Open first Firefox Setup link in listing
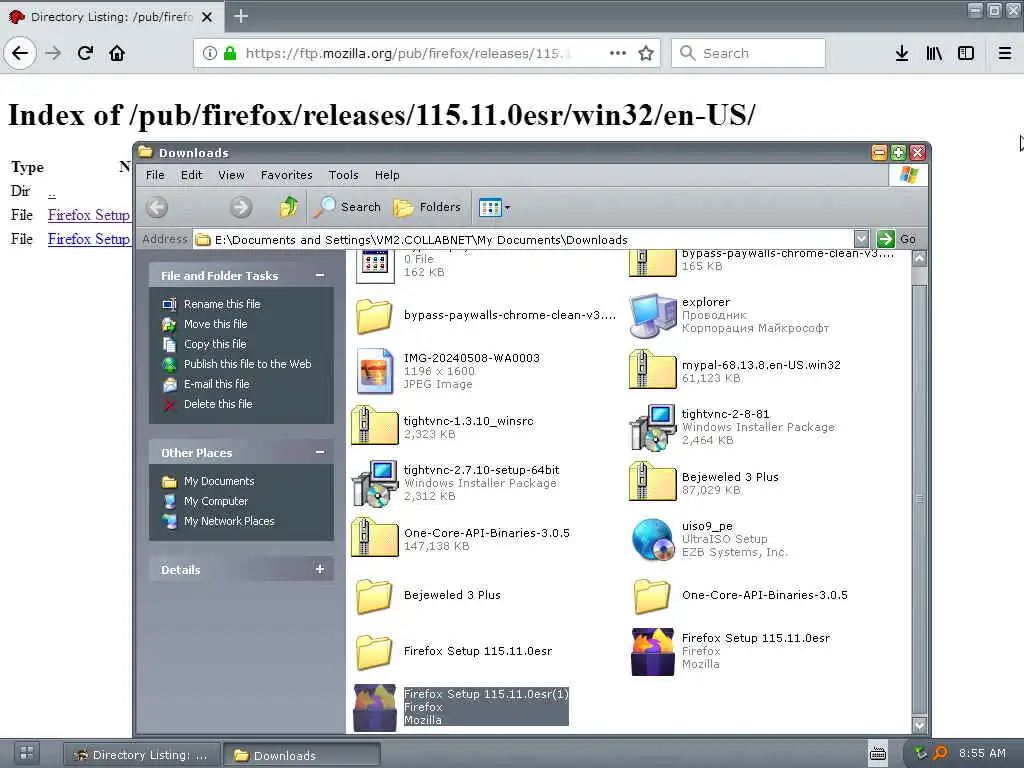Screen dimensions: 1024x768 89,215
